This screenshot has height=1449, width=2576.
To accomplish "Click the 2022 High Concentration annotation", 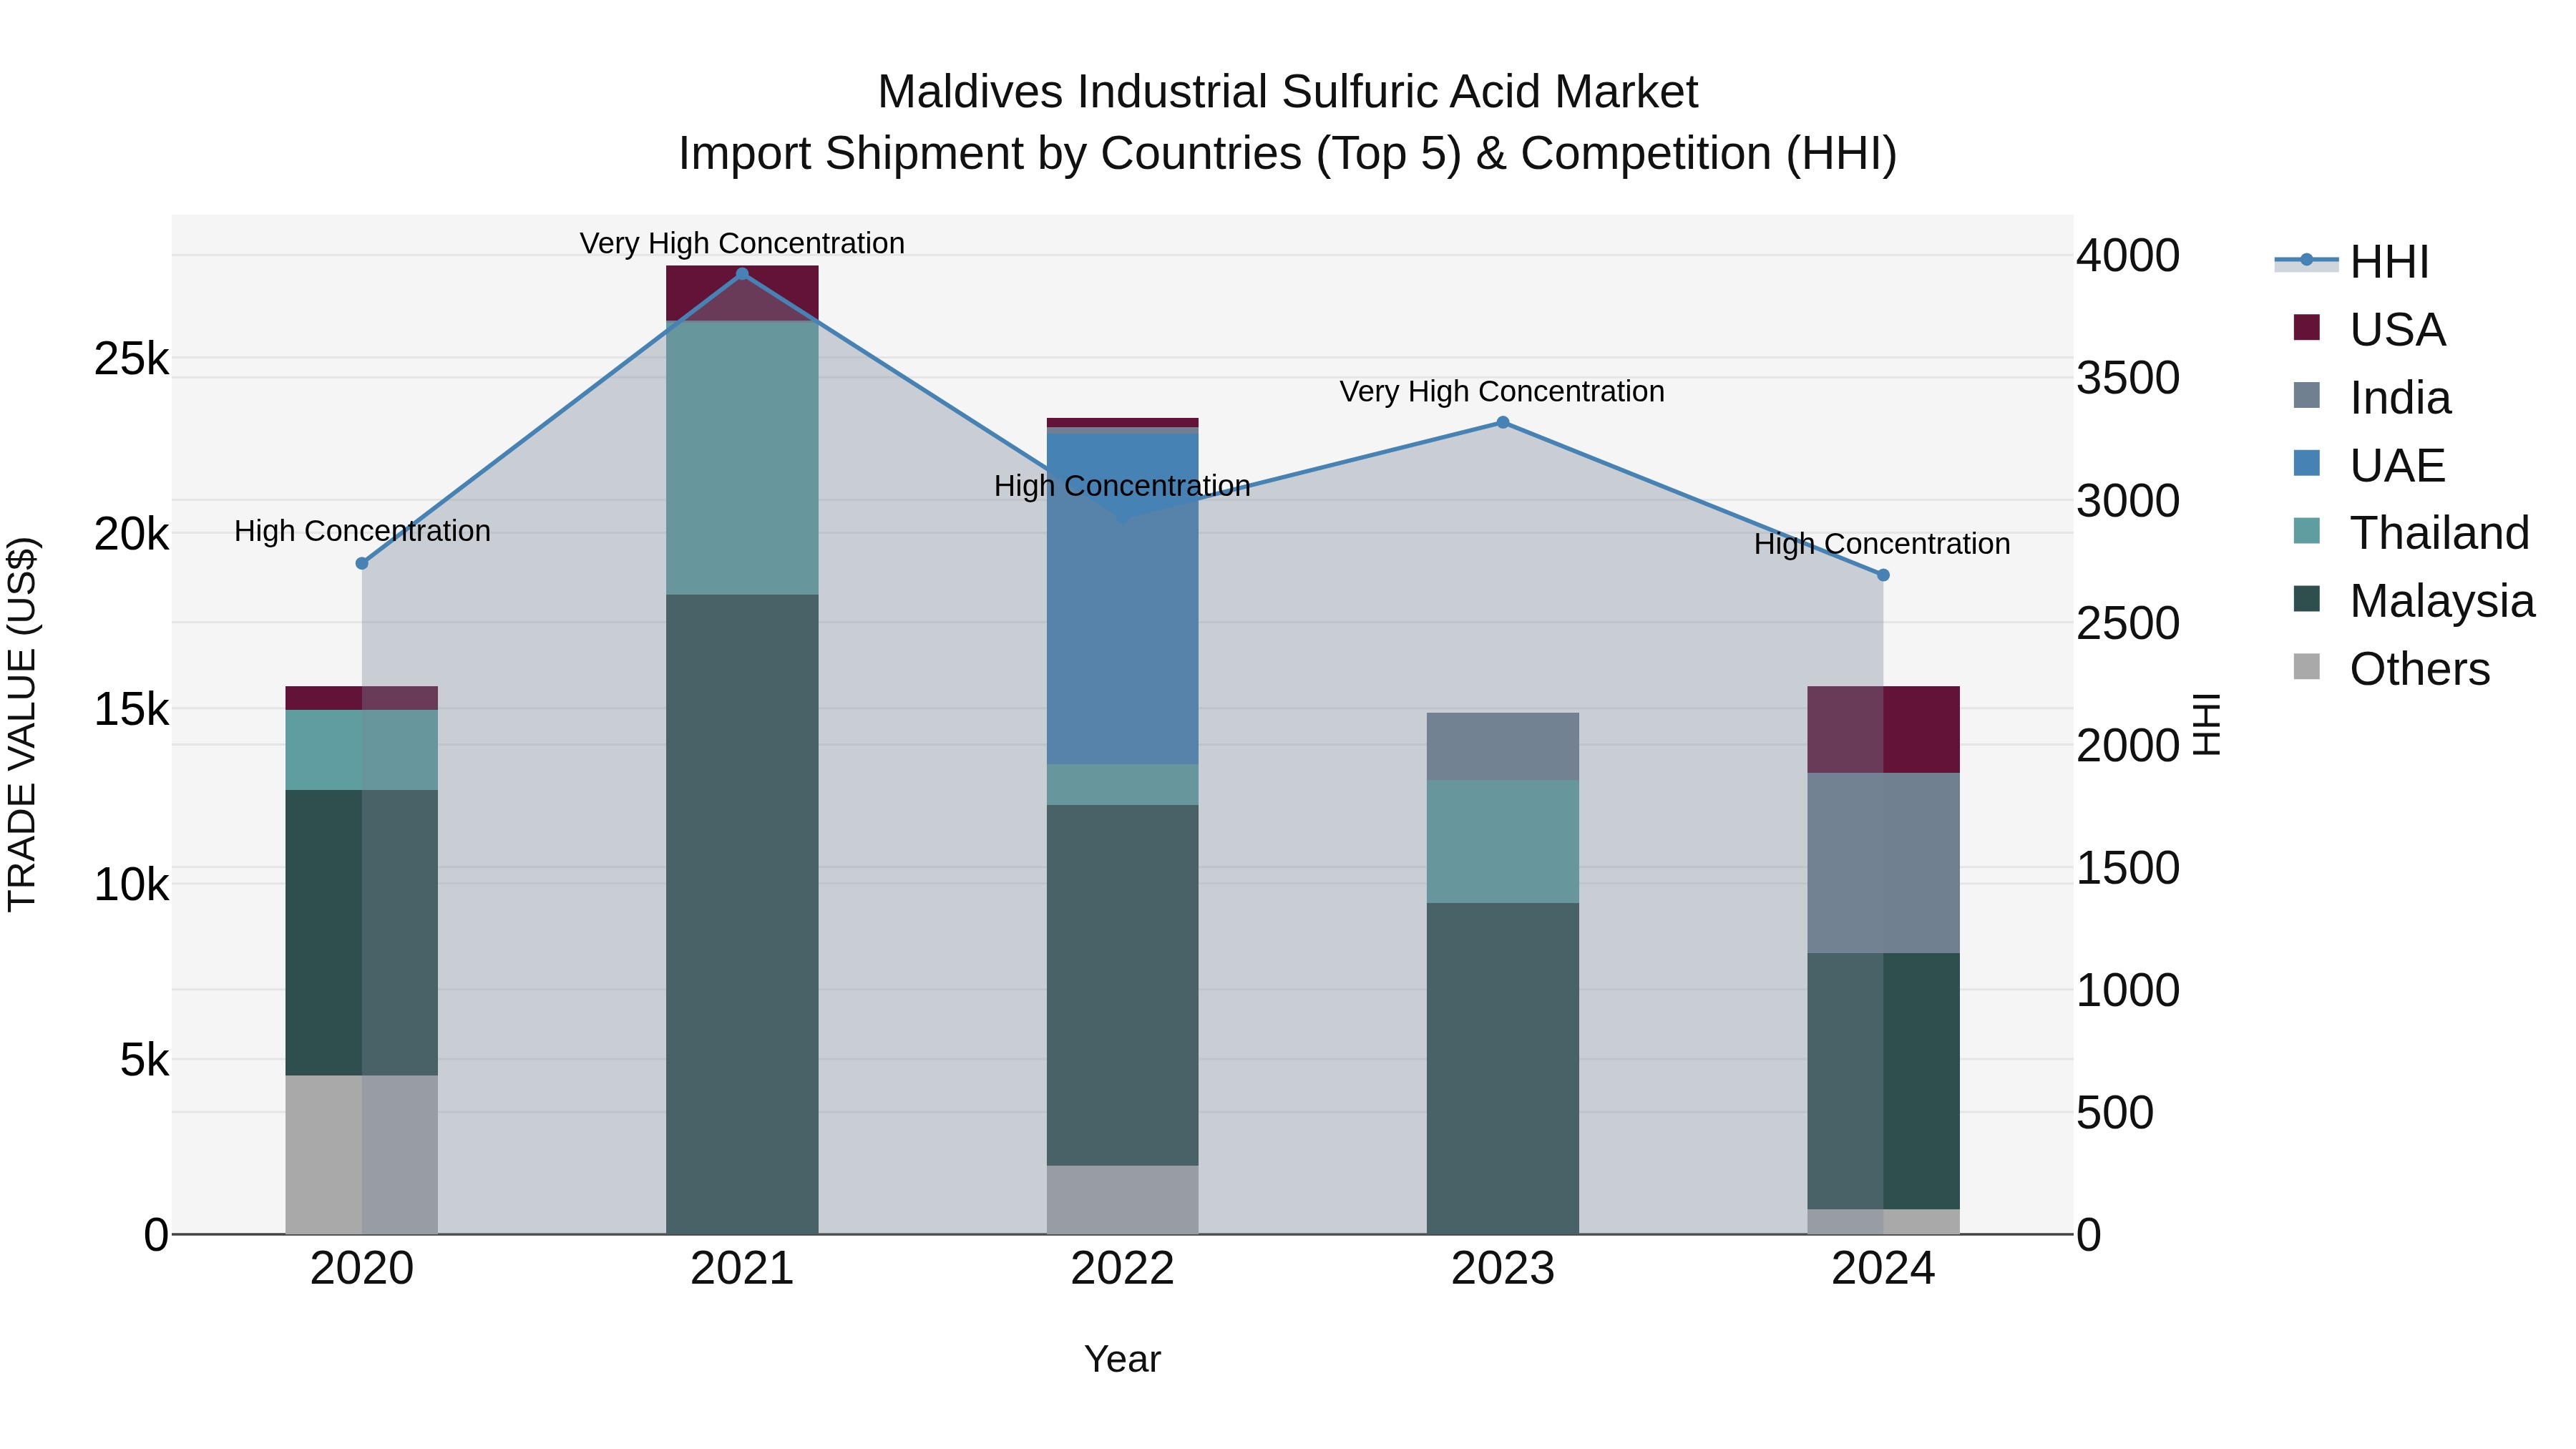I will 1122,486.
